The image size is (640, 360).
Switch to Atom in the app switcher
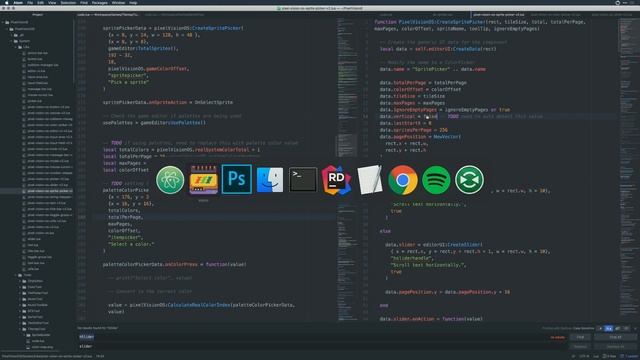click(x=170, y=180)
